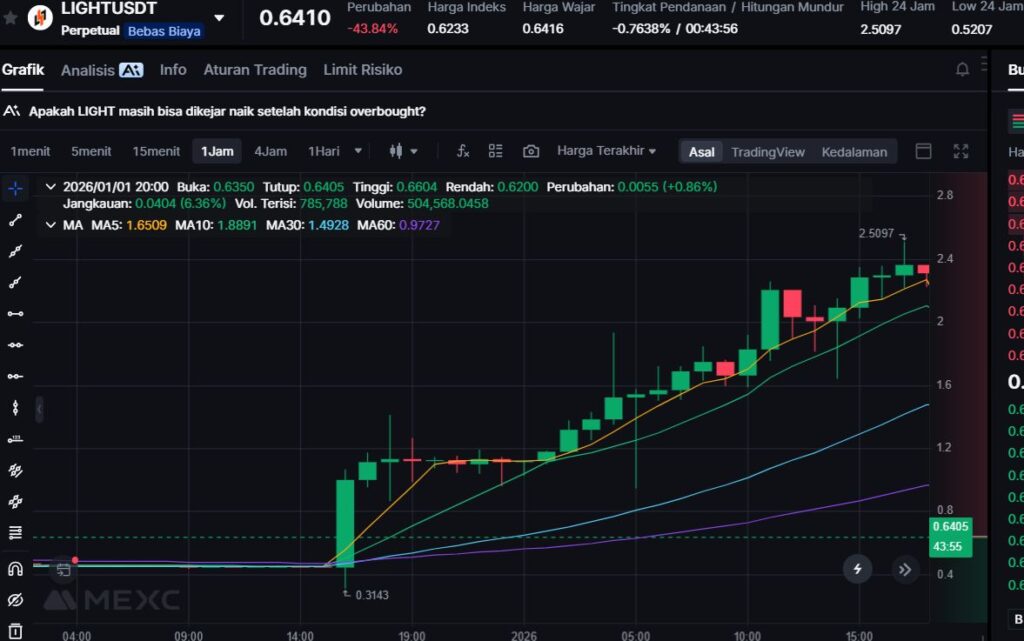Open the indicators (fx) menu
The width and height of the screenshot is (1024, 641).
[463, 151]
